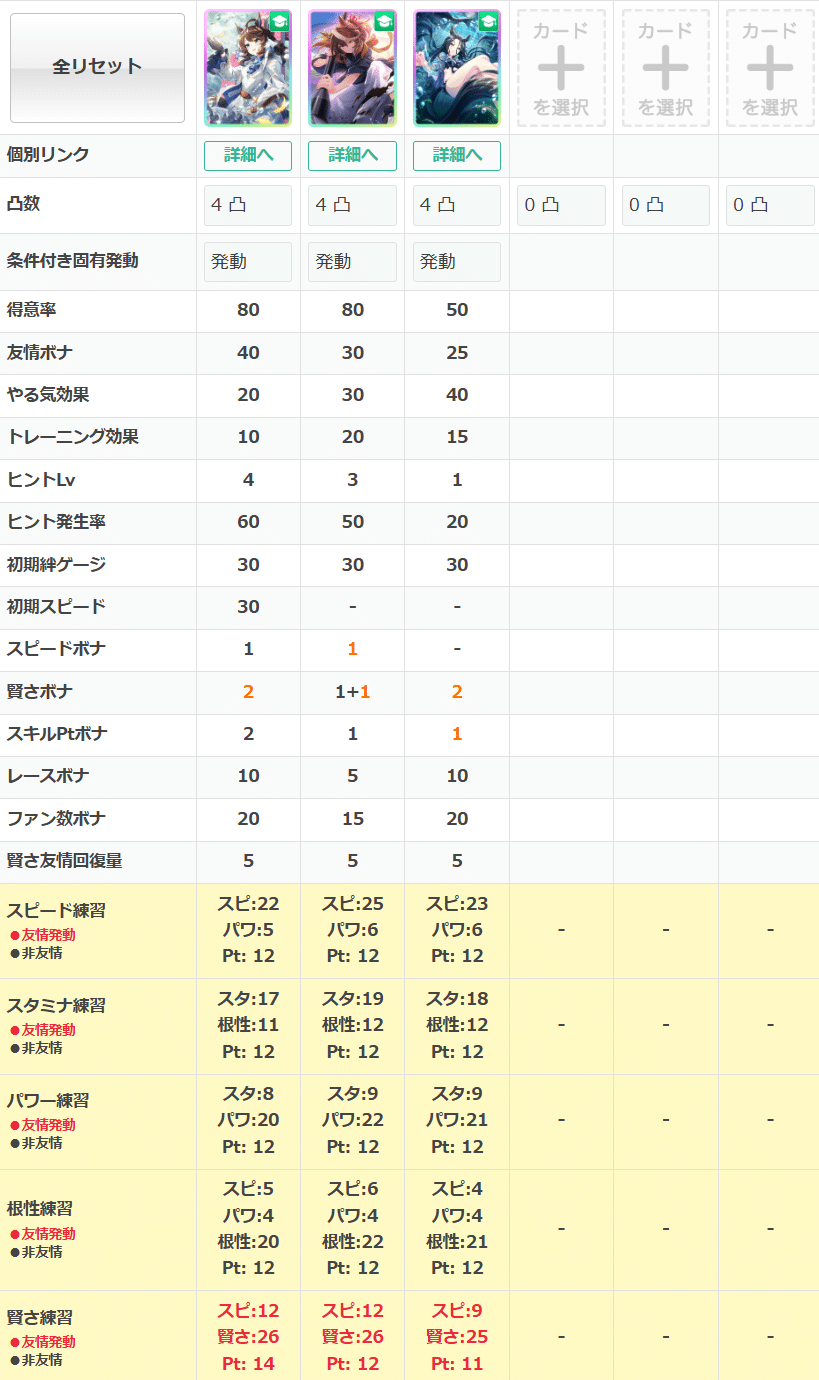Click first card's 友情ボナ value 40
819x1380 pixels.
(x=248, y=353)
